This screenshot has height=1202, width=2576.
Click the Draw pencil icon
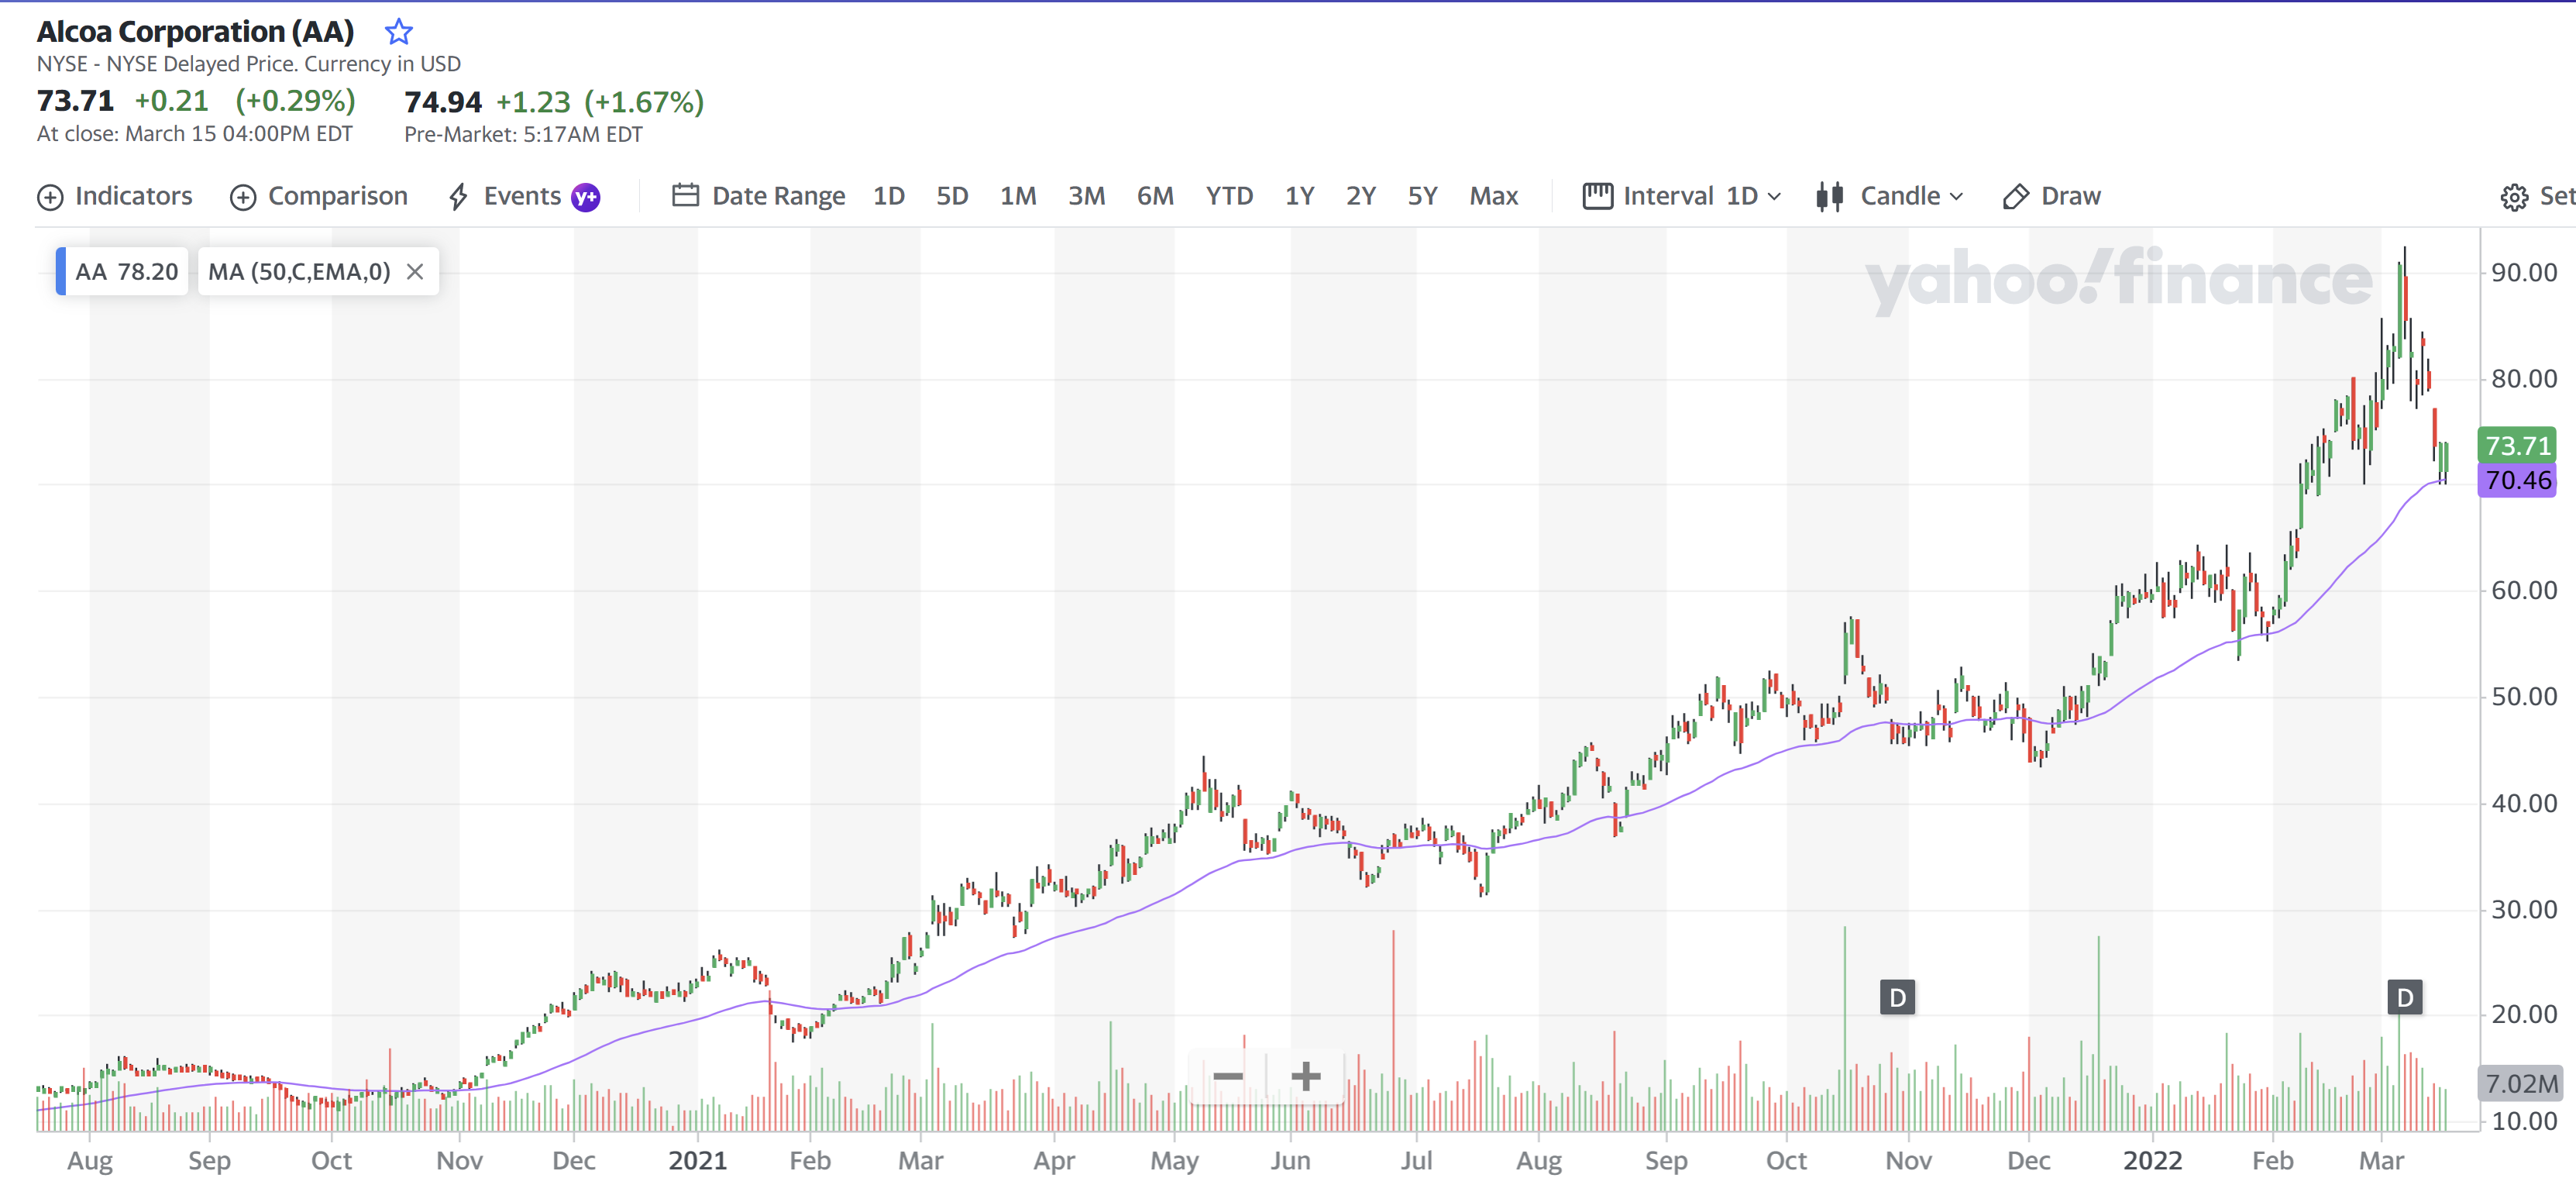2015,197
